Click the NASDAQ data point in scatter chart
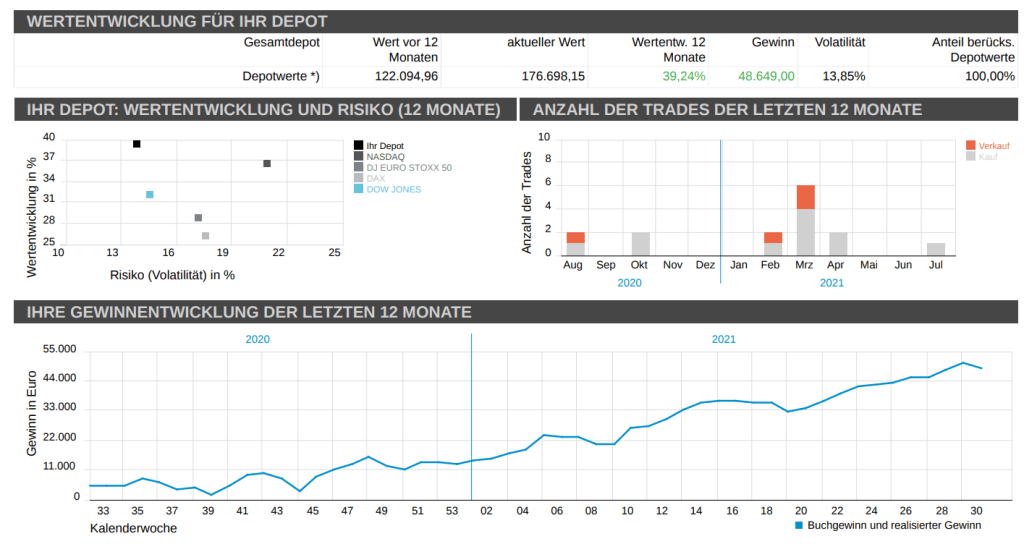The height and width of the screenshot is (544, 1024). point(267,163)
